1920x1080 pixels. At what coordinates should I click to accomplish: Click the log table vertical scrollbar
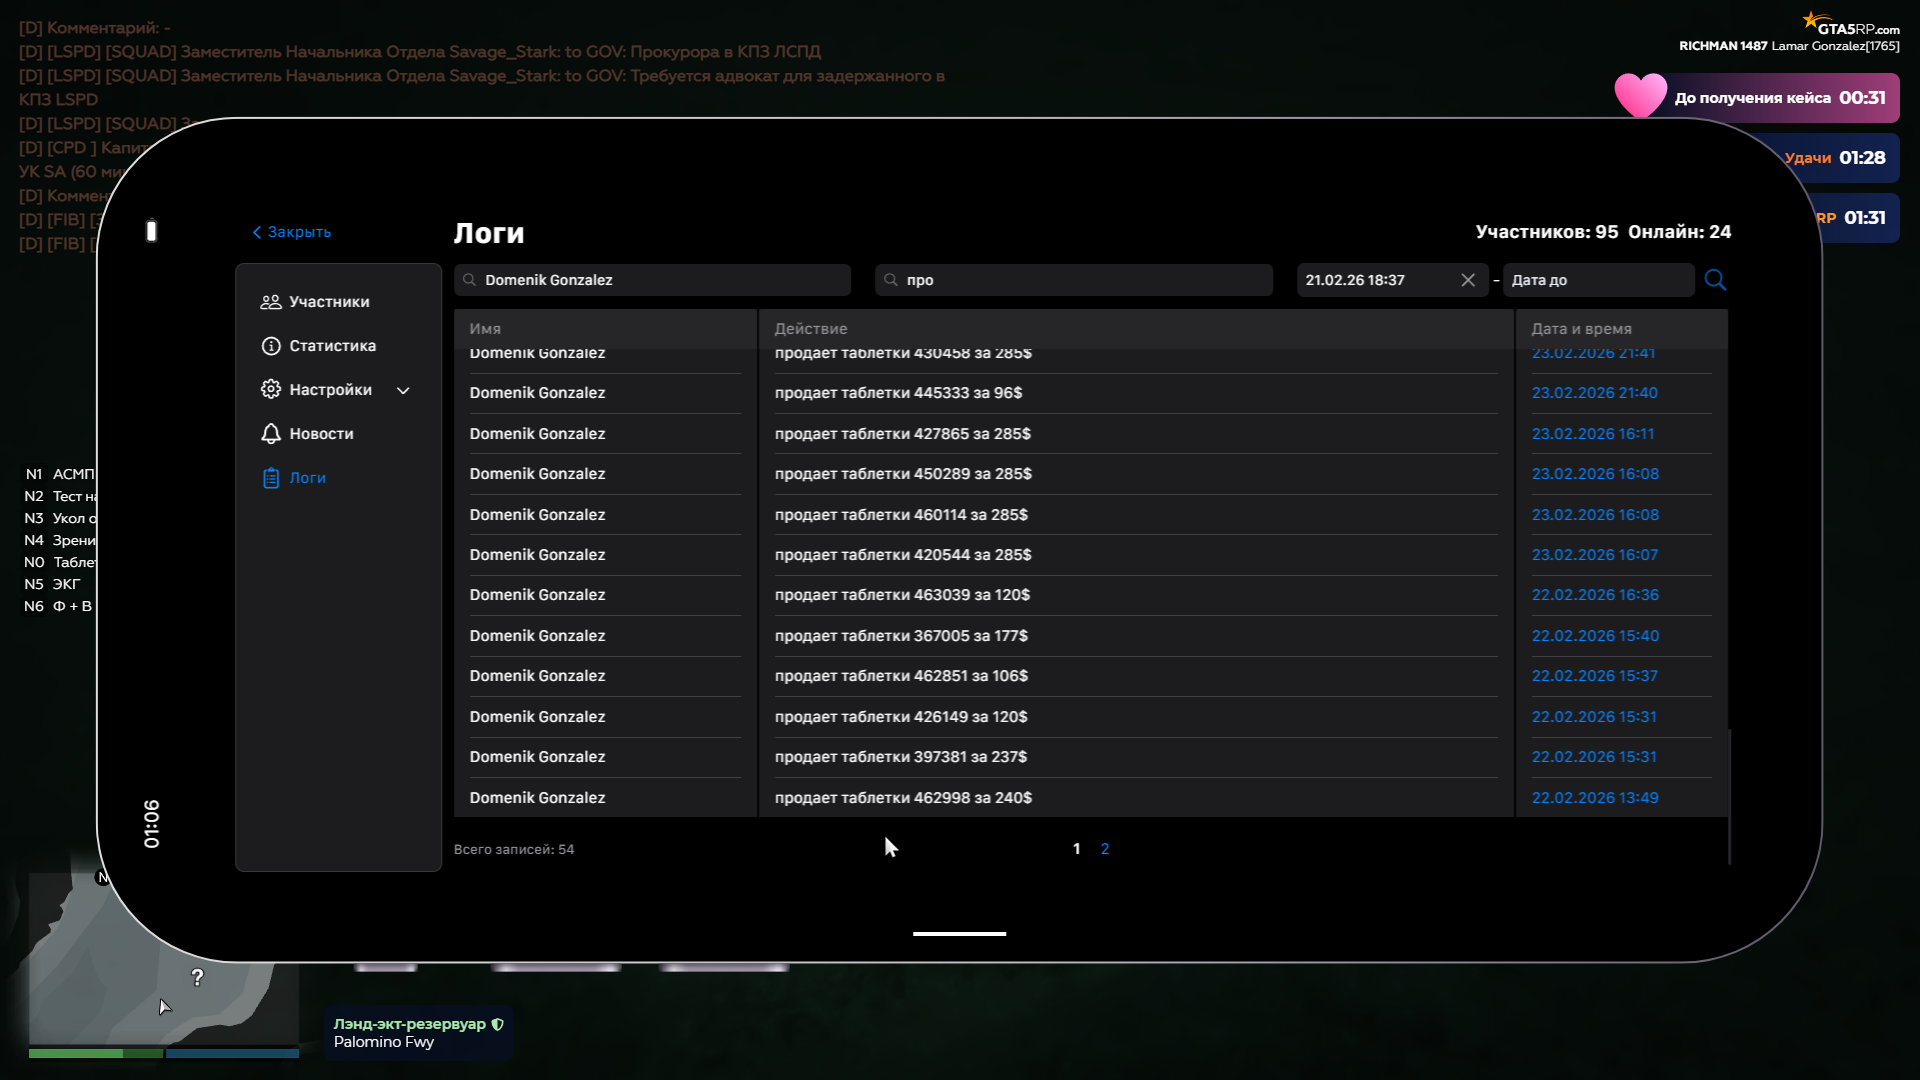[x=1729, y=795]
